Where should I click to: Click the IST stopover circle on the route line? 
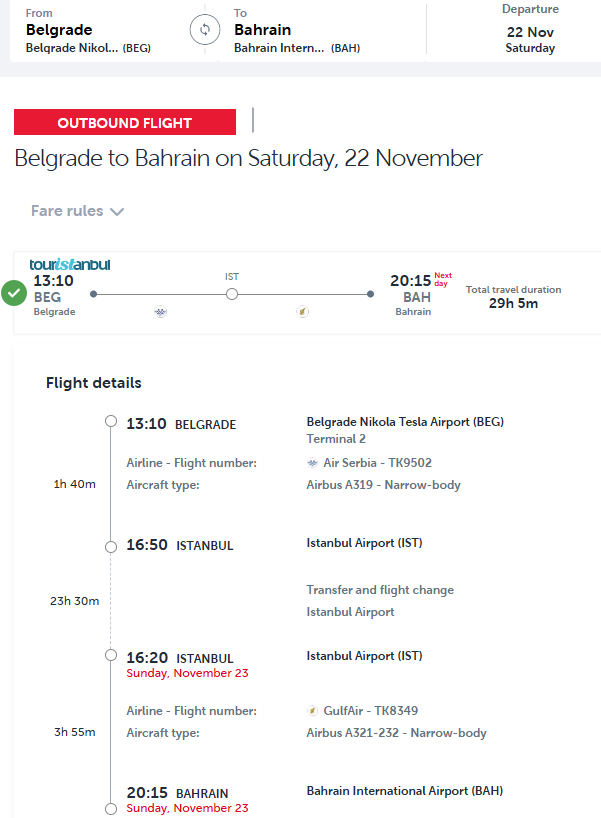pyautogui.click(x=232, y=294)
